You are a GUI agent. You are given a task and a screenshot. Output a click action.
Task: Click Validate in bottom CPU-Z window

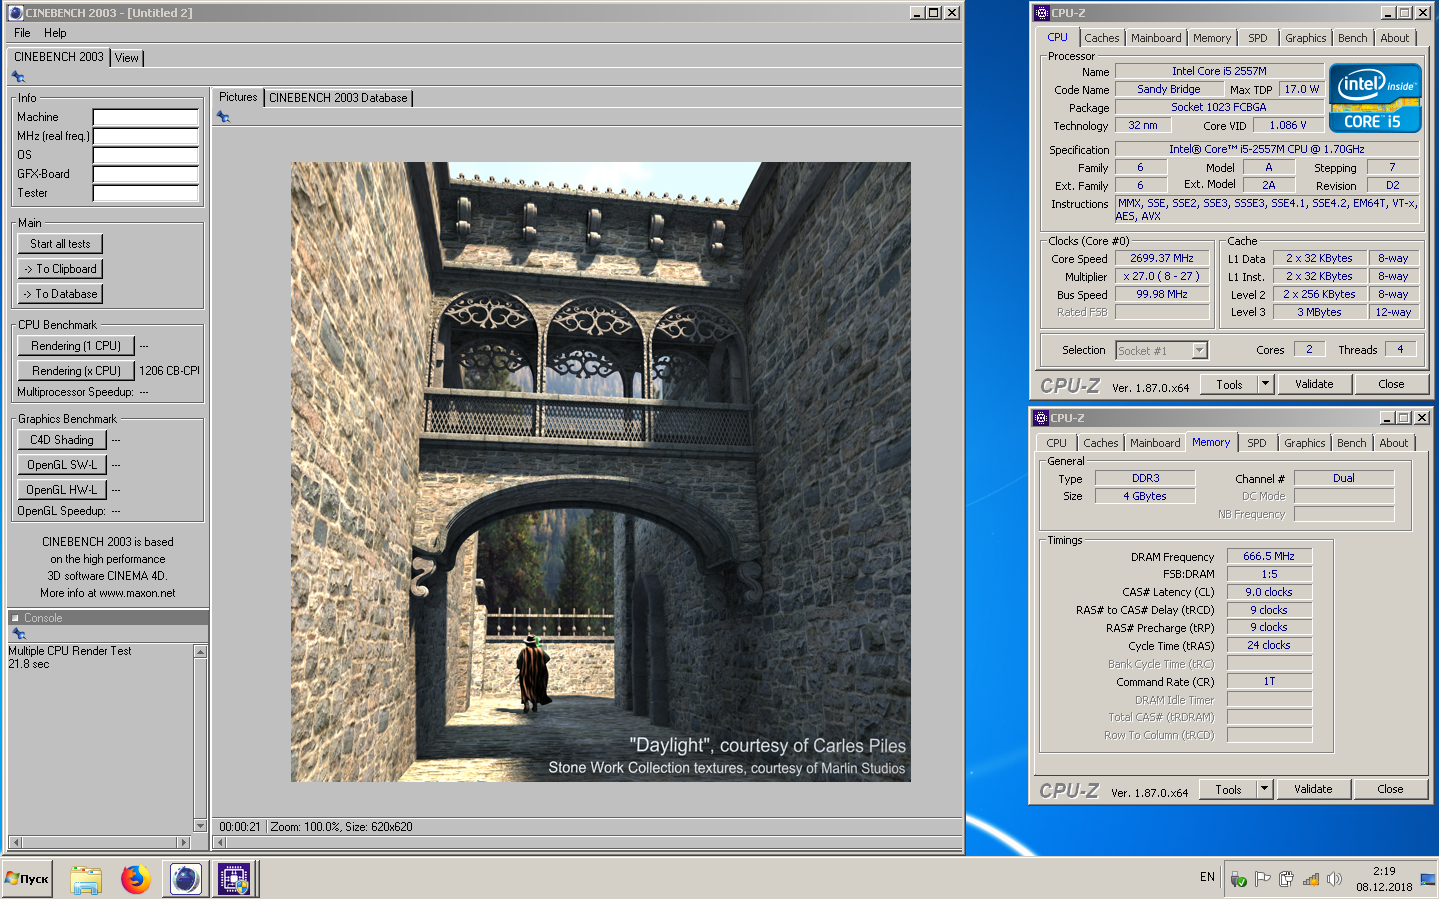pos(1313,789)
